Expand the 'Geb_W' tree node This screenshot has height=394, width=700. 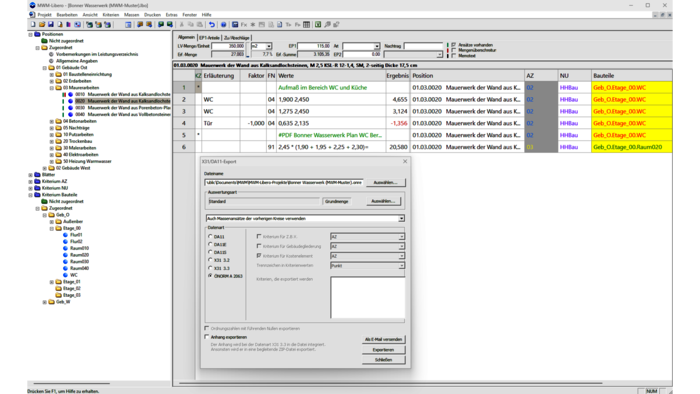[45, 302]
